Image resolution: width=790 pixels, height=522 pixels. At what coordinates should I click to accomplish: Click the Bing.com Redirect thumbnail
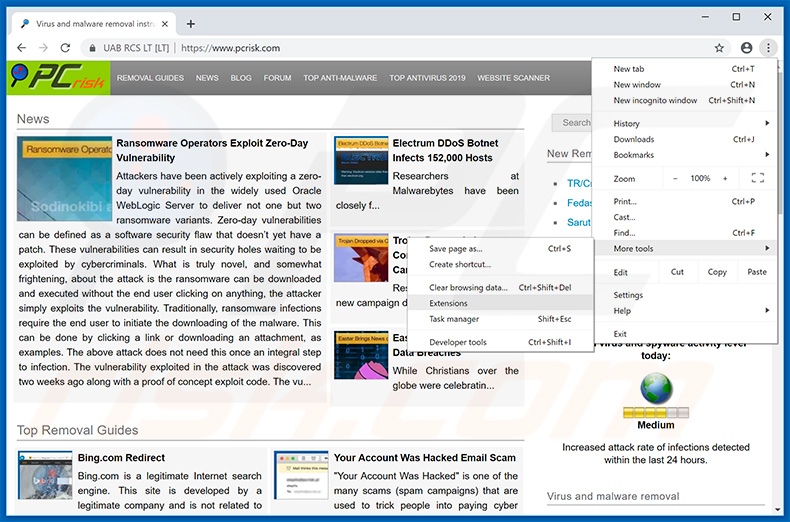[45, 475]
